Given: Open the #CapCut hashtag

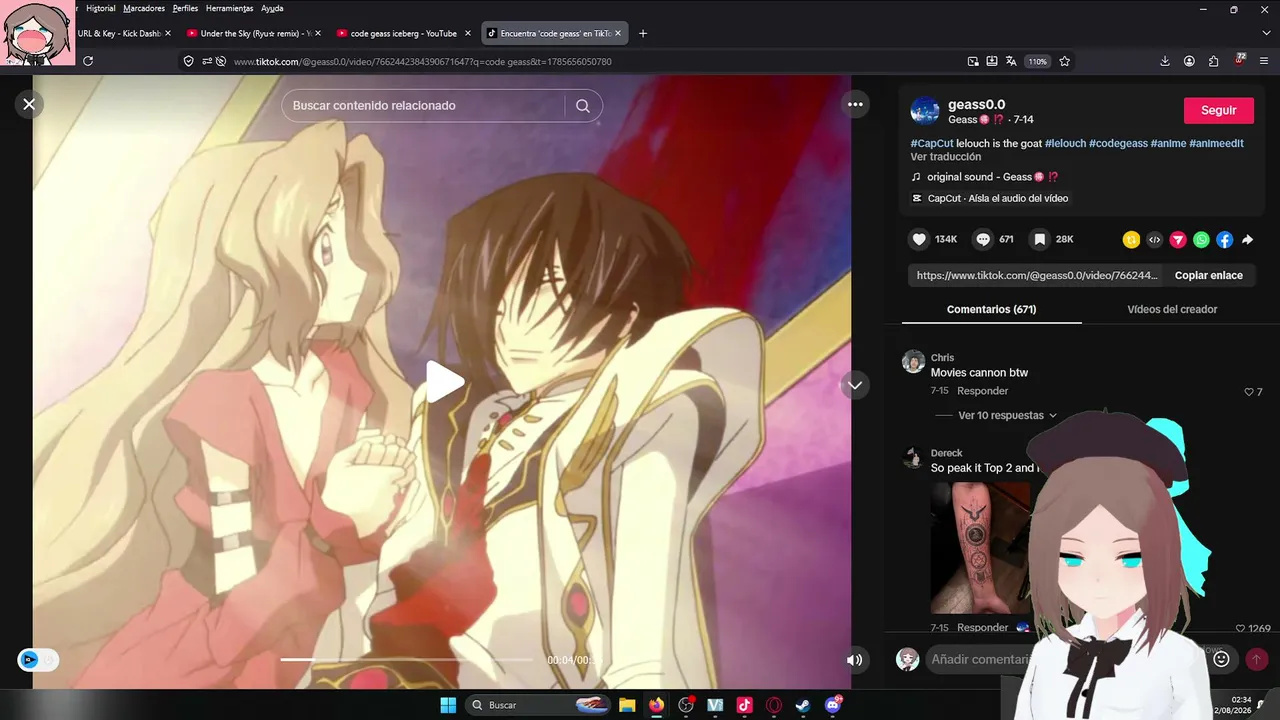Looking at the screenshot, I should tap(932, 144).
